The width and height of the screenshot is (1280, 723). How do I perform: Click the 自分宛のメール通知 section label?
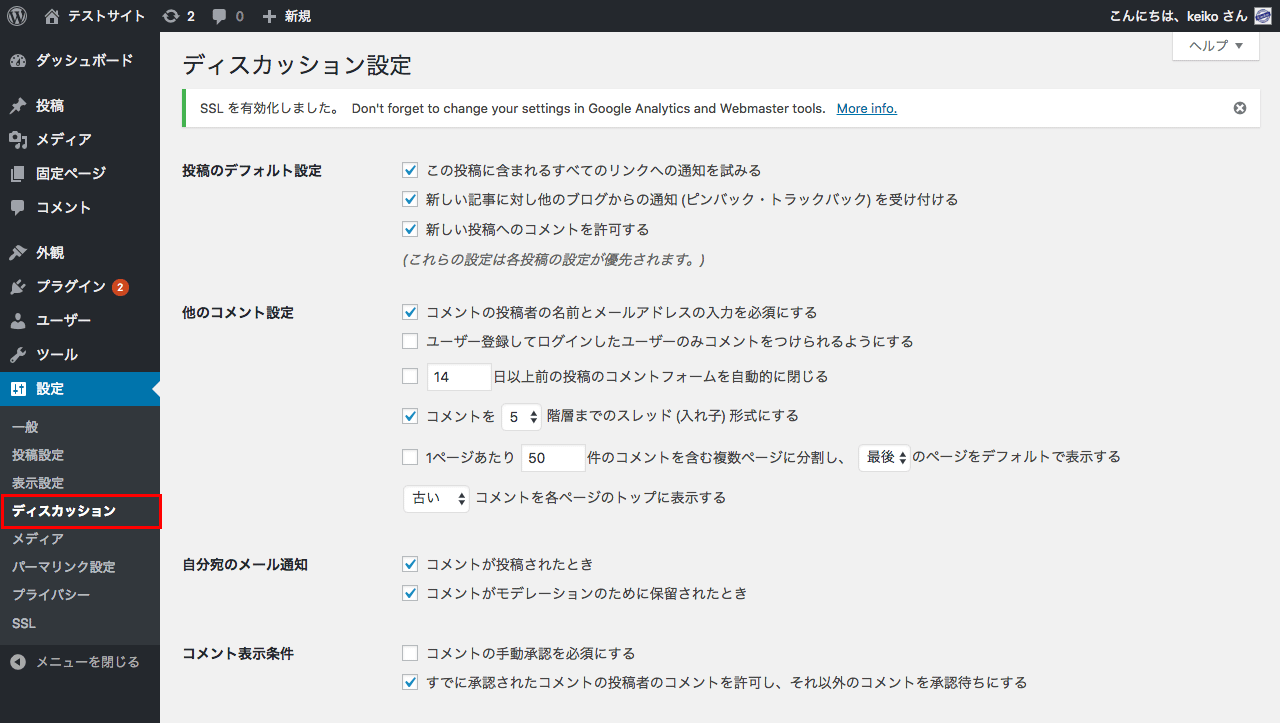(x=245, y=565)
